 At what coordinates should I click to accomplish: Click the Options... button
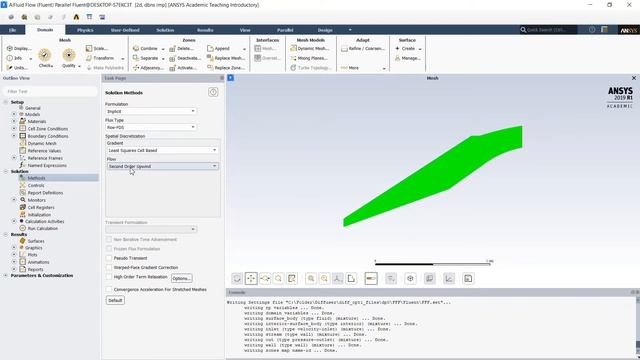(x=182, y=278)
